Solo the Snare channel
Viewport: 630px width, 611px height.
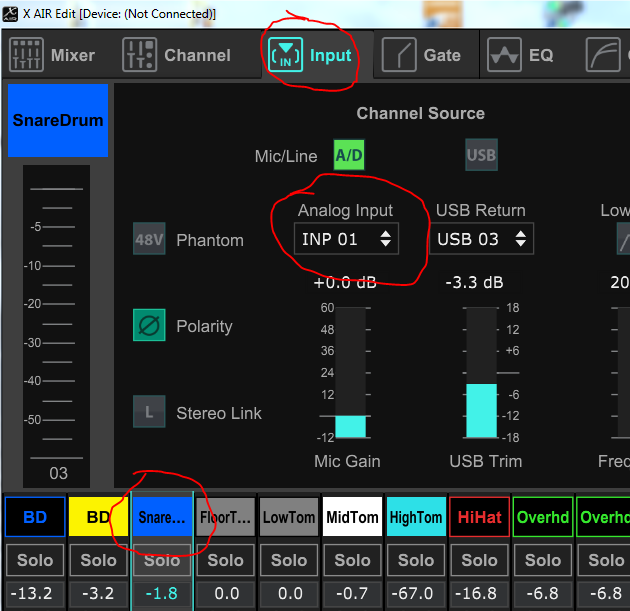tap(162, 560)
